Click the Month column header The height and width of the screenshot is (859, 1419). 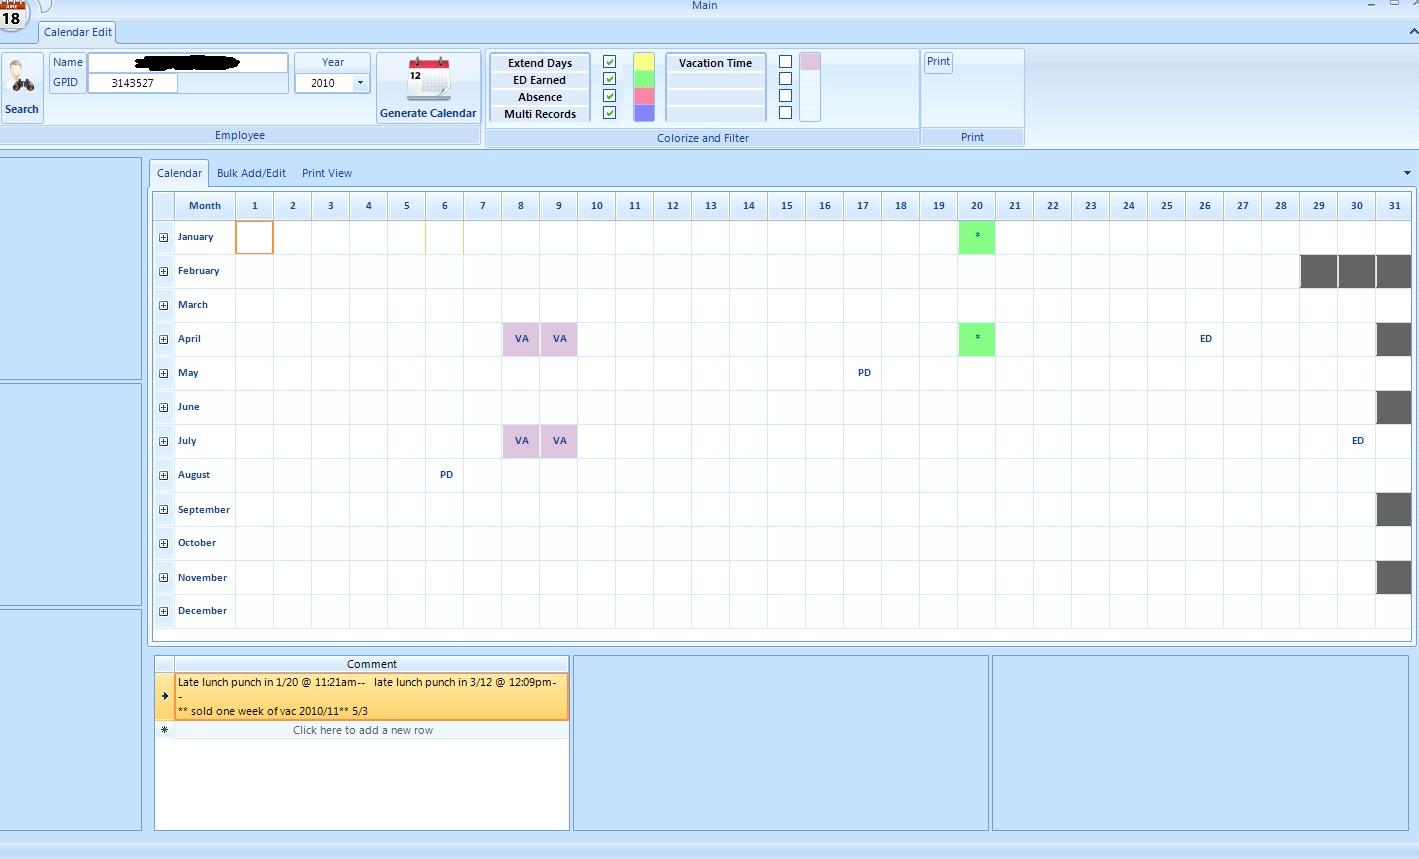click(204, 206)
